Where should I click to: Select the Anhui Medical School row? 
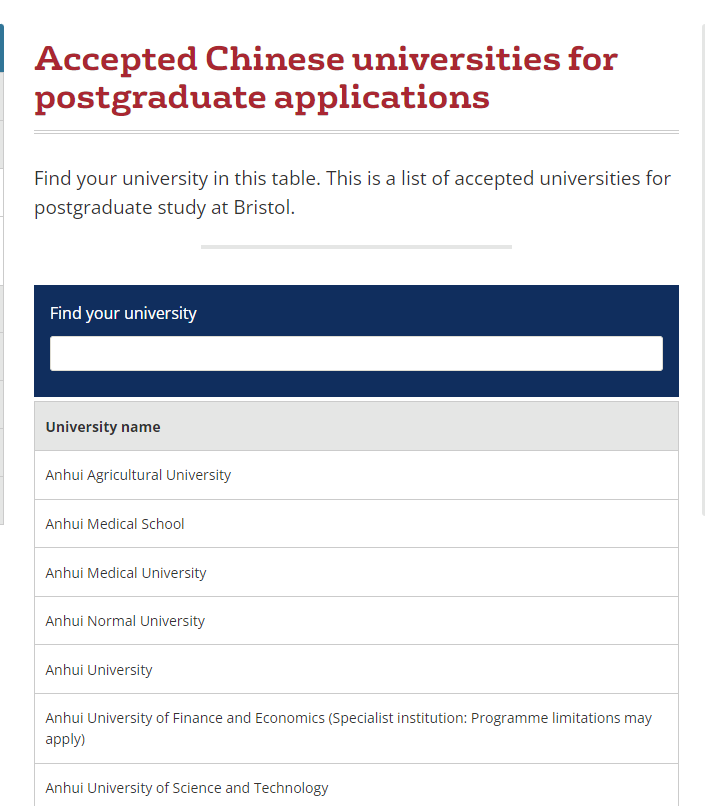pyautogui.click(x=356, y=523)
